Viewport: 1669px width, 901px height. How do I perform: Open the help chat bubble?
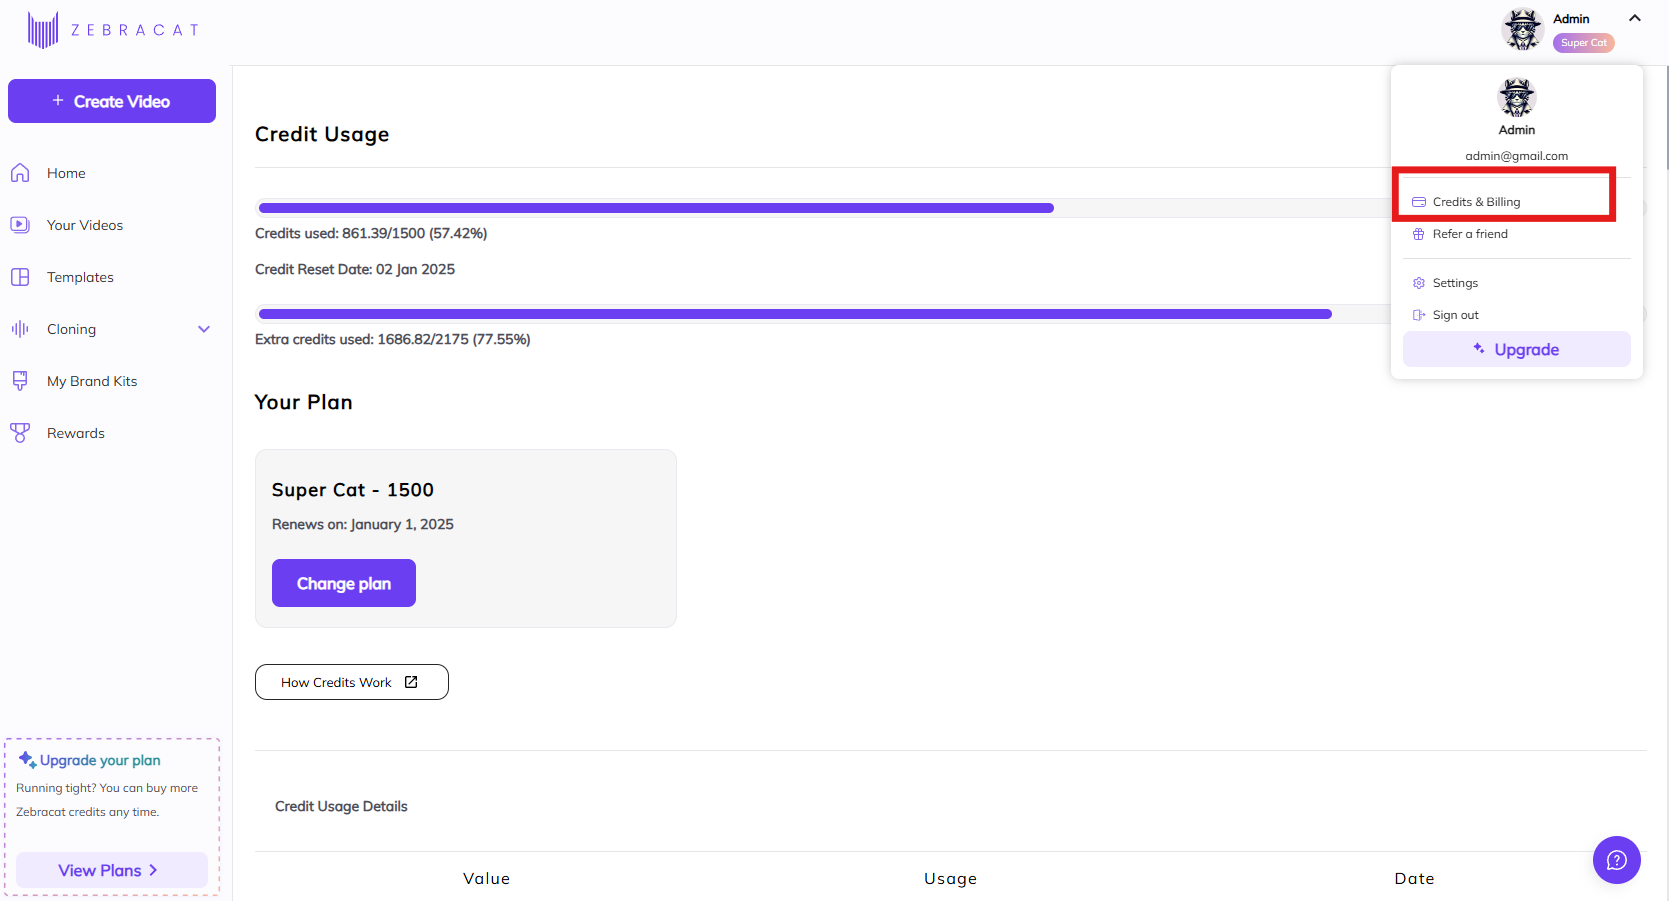[1617, 860]
